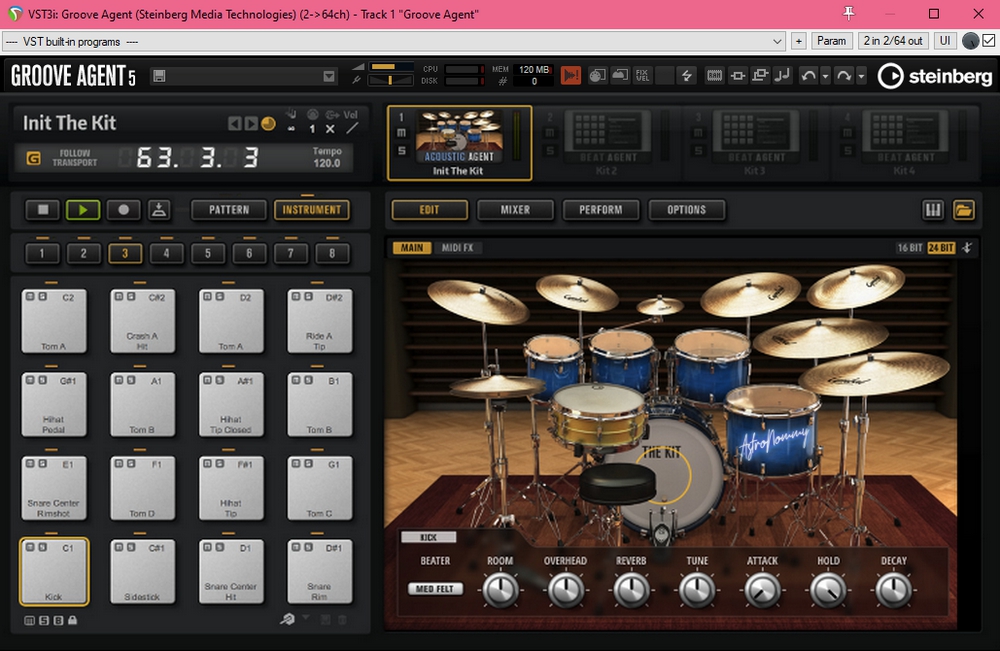This screenshot has height=651, width=1000.
Task: Click the UI button in host bar
Action: pyautogui.click(x=945, y=41)
